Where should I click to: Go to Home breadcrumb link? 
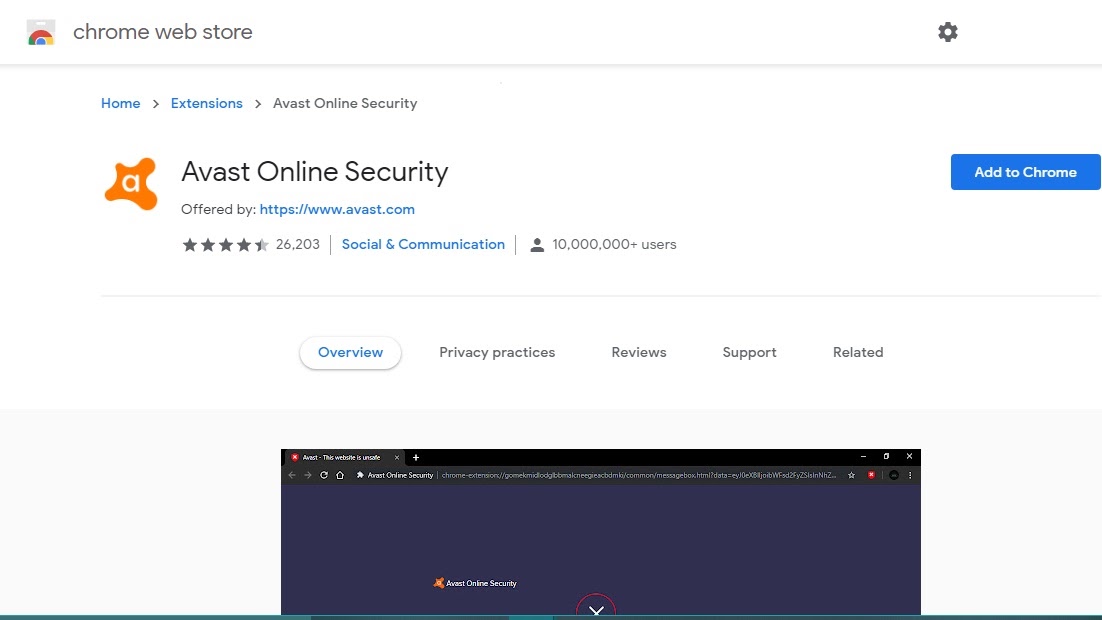click(x=120, y=103)
